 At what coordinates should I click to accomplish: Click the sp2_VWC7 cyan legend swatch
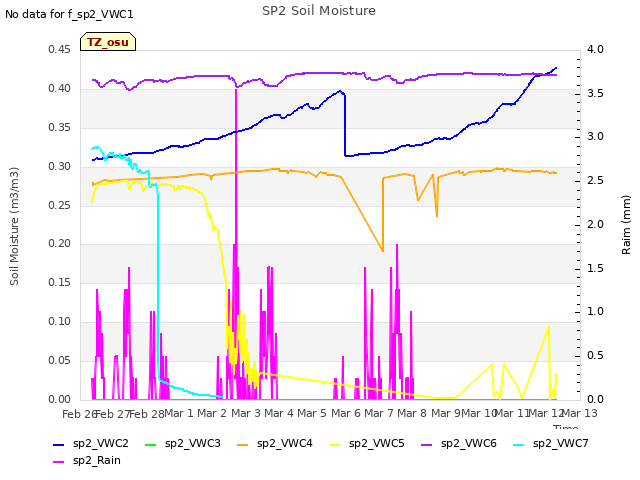[519, 444]
